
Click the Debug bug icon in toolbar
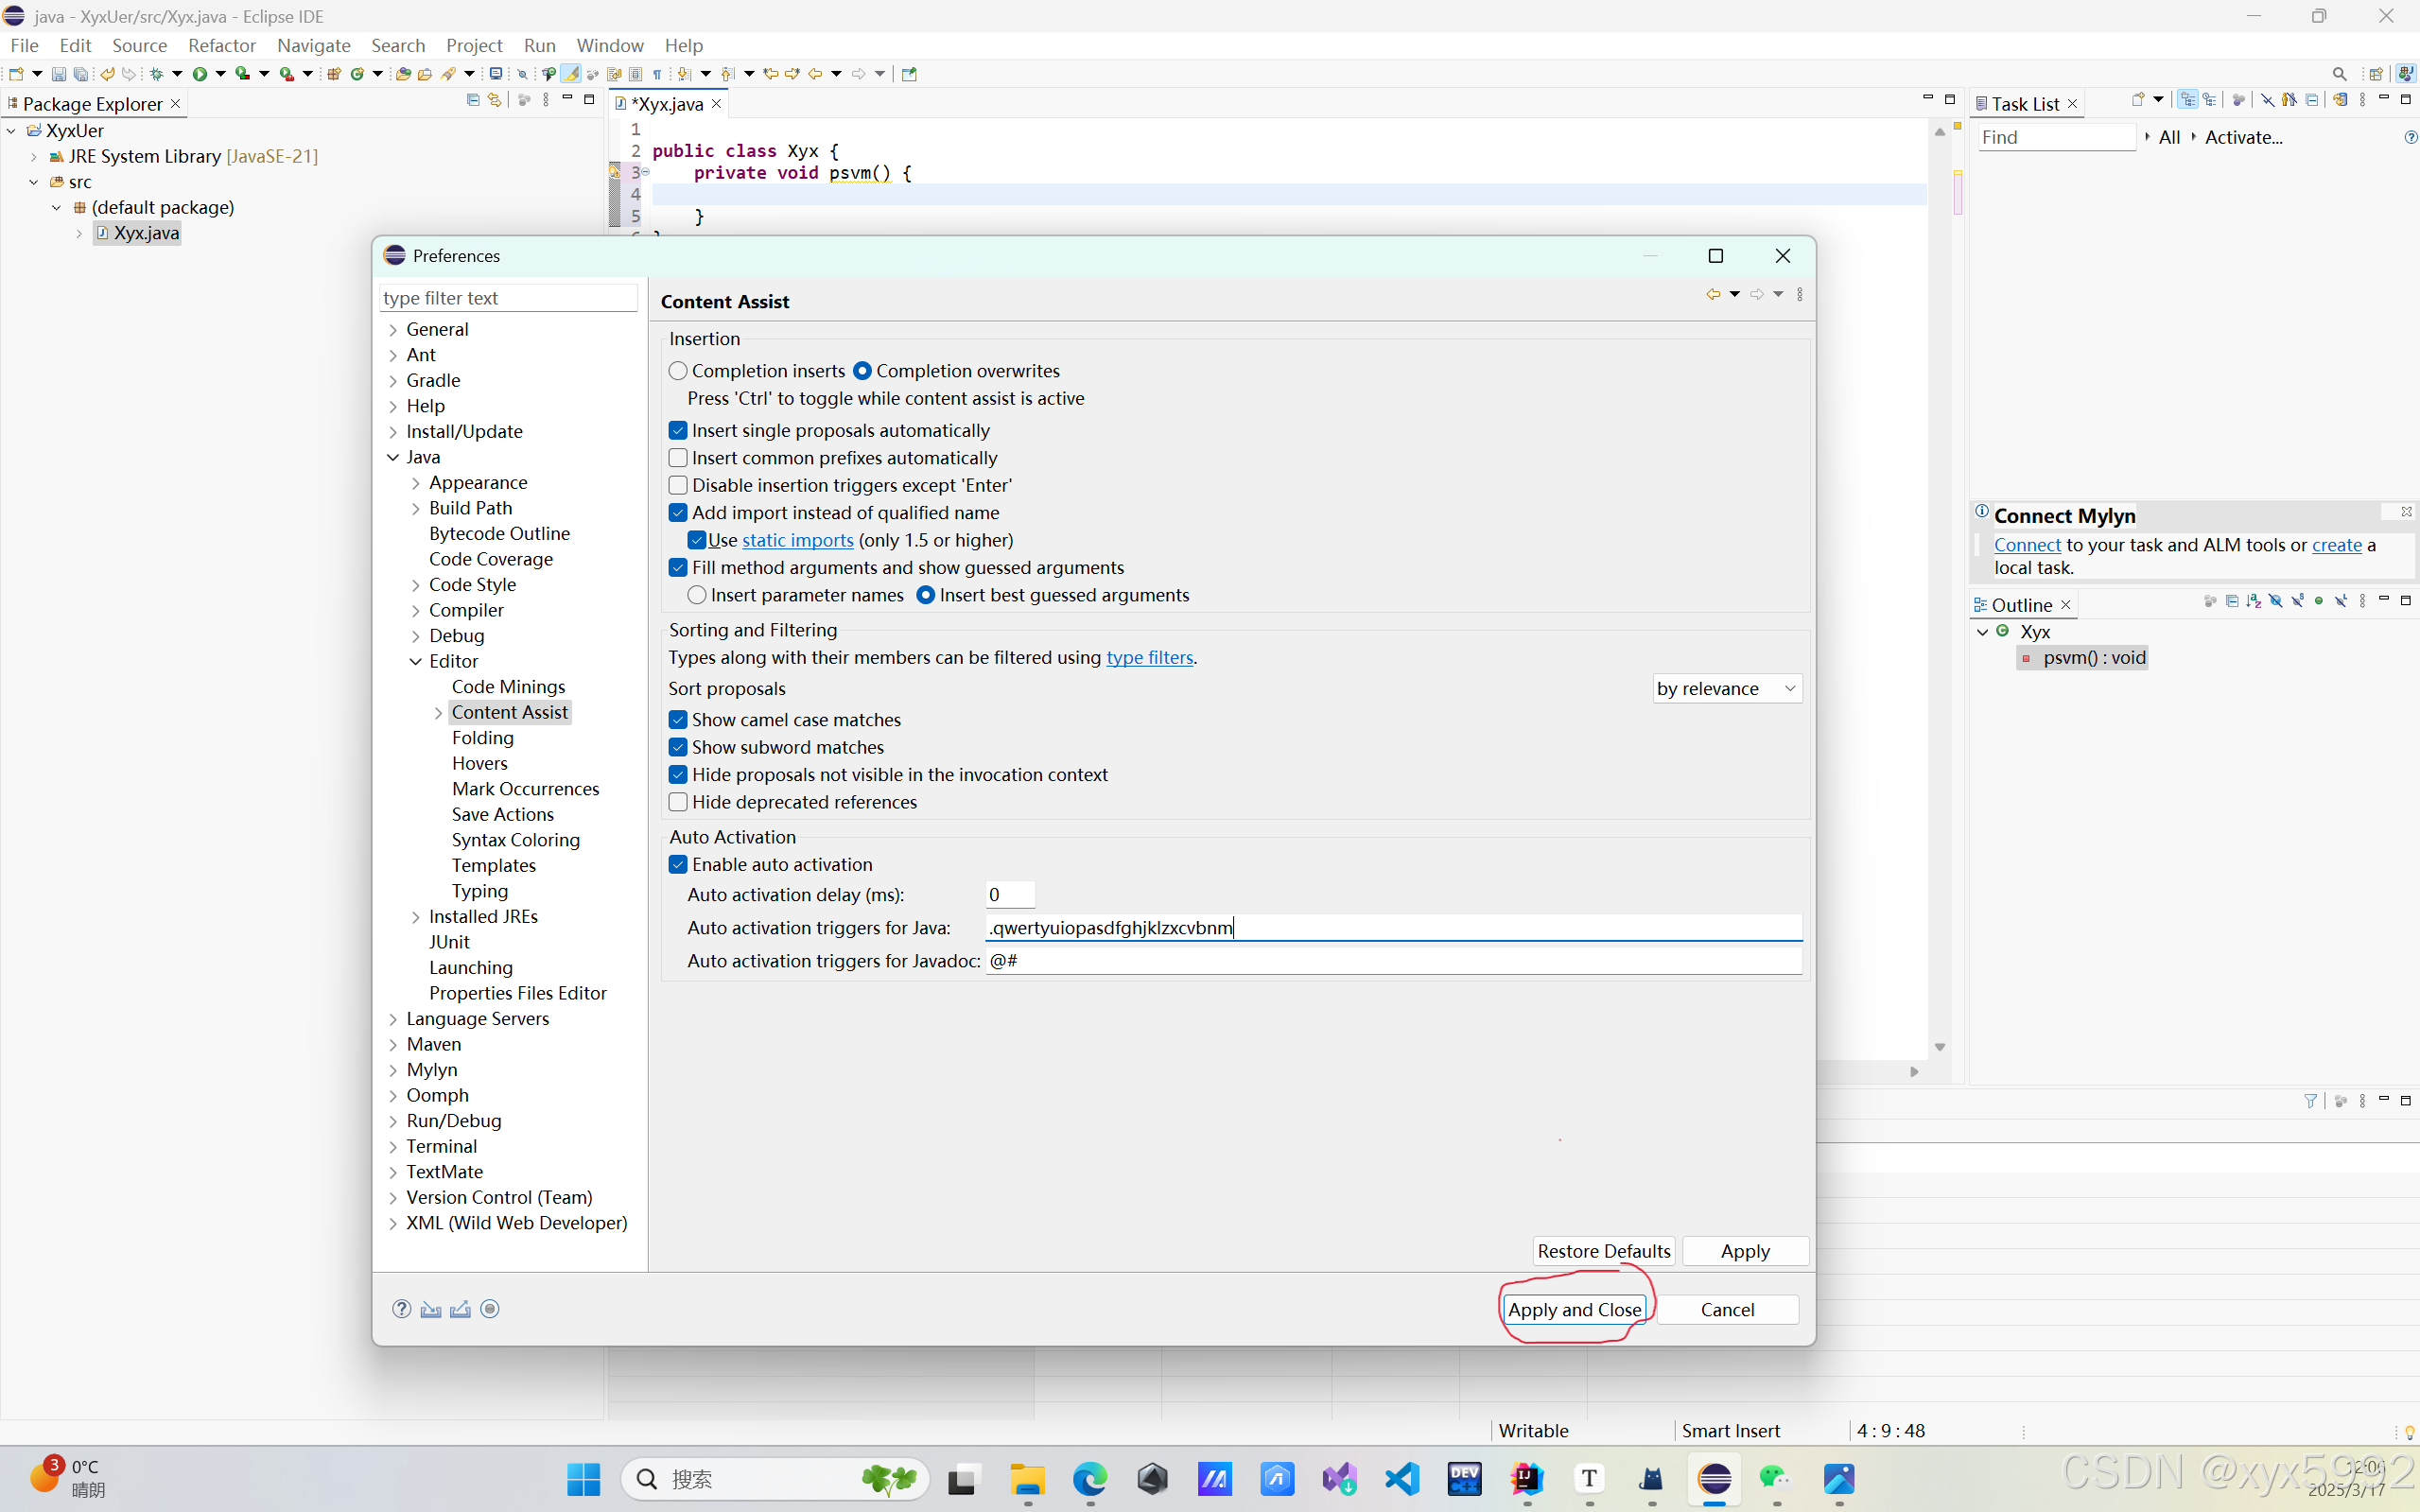tap(156, 74)
